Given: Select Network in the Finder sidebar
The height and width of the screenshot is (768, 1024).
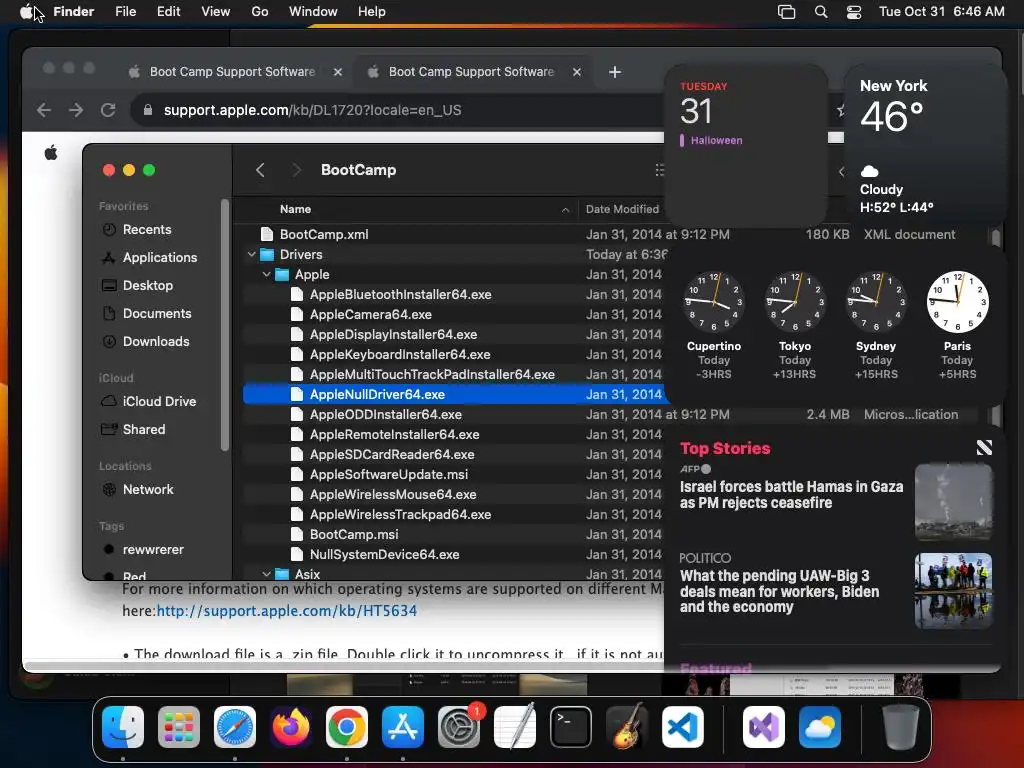Looking at the screenshot, I should point(148,490).
